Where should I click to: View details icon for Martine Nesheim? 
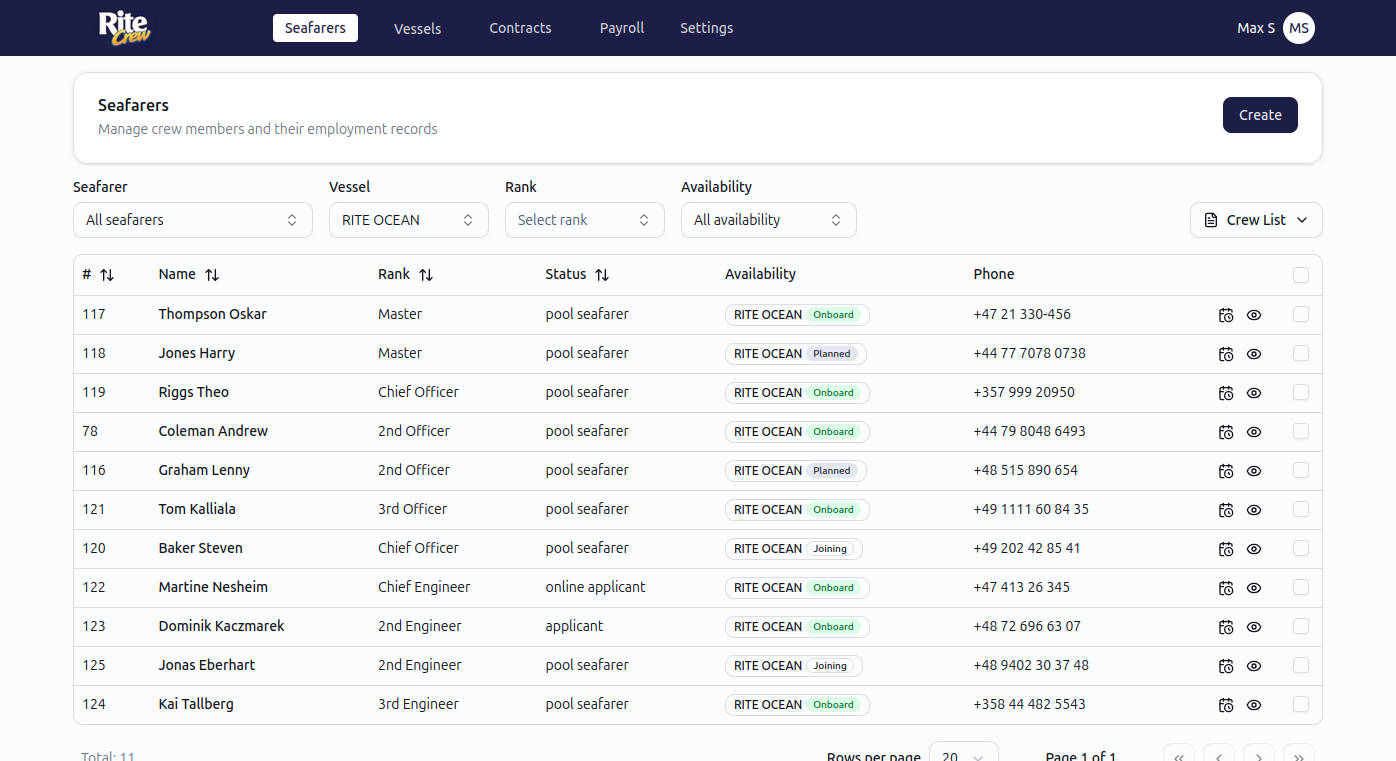click(1254, 588)
